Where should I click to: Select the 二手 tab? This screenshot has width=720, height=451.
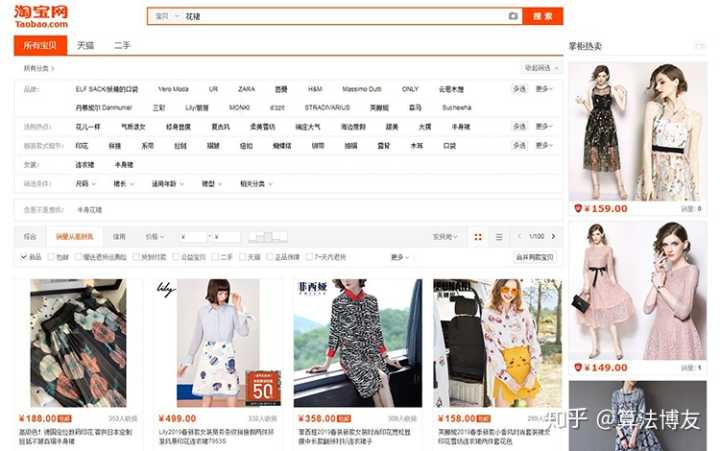point(122,45)
